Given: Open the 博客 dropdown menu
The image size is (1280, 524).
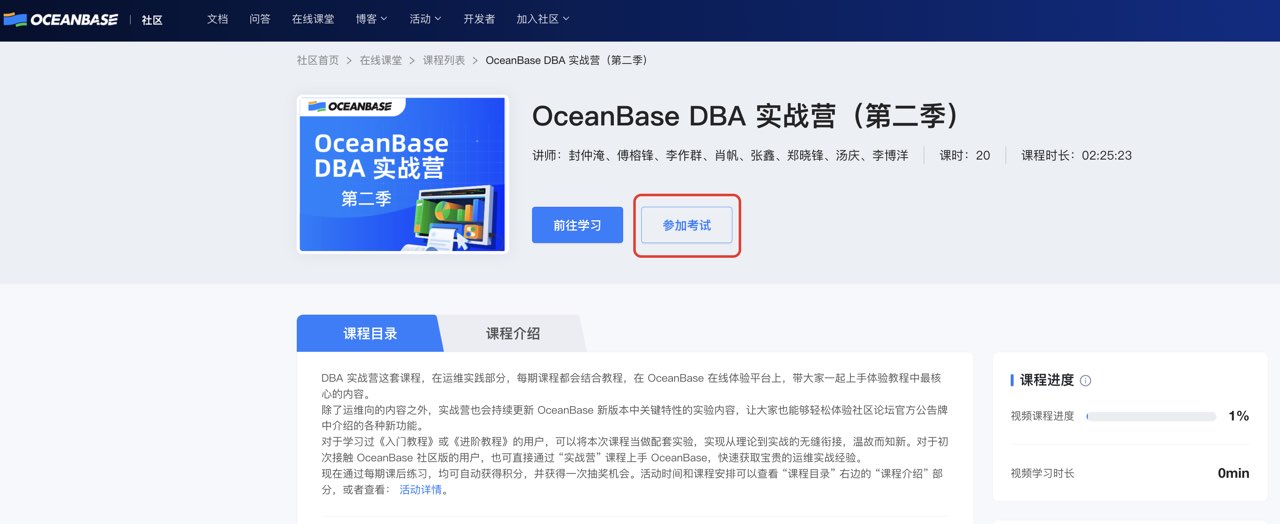Looking at the screenshot, I should coord(372,19).
